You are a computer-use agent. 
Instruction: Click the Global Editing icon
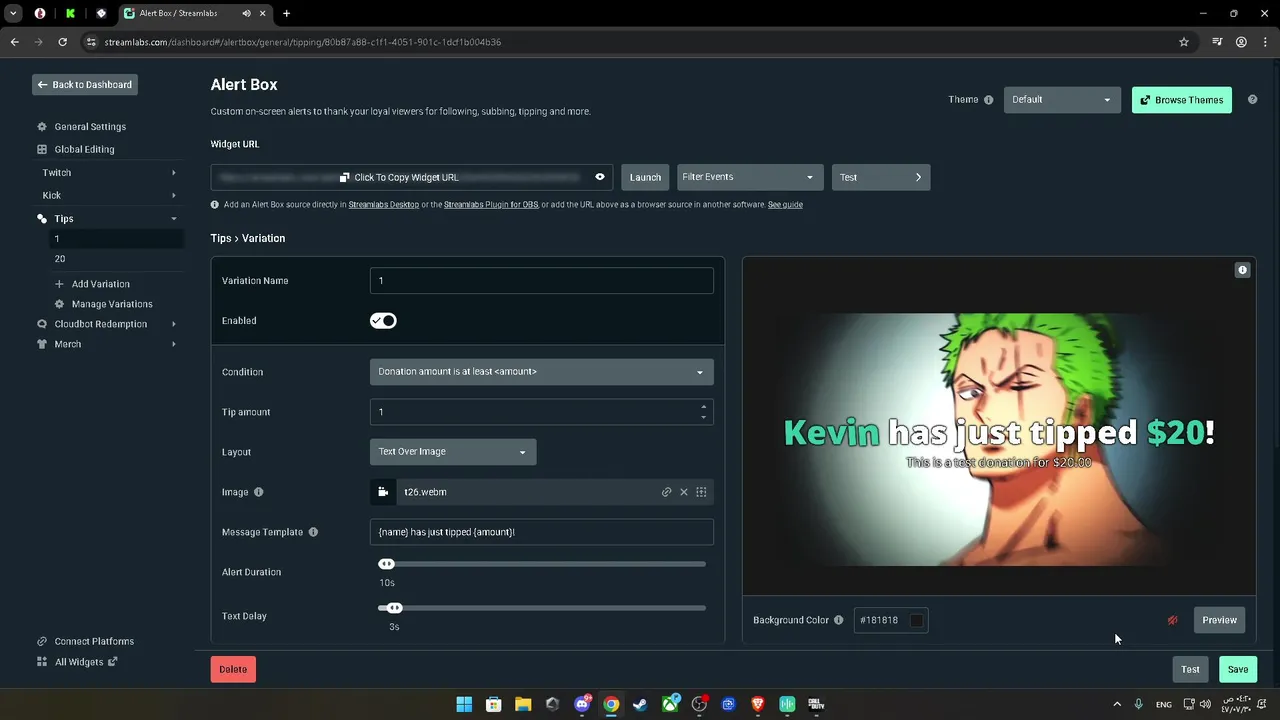click(42, 149)
